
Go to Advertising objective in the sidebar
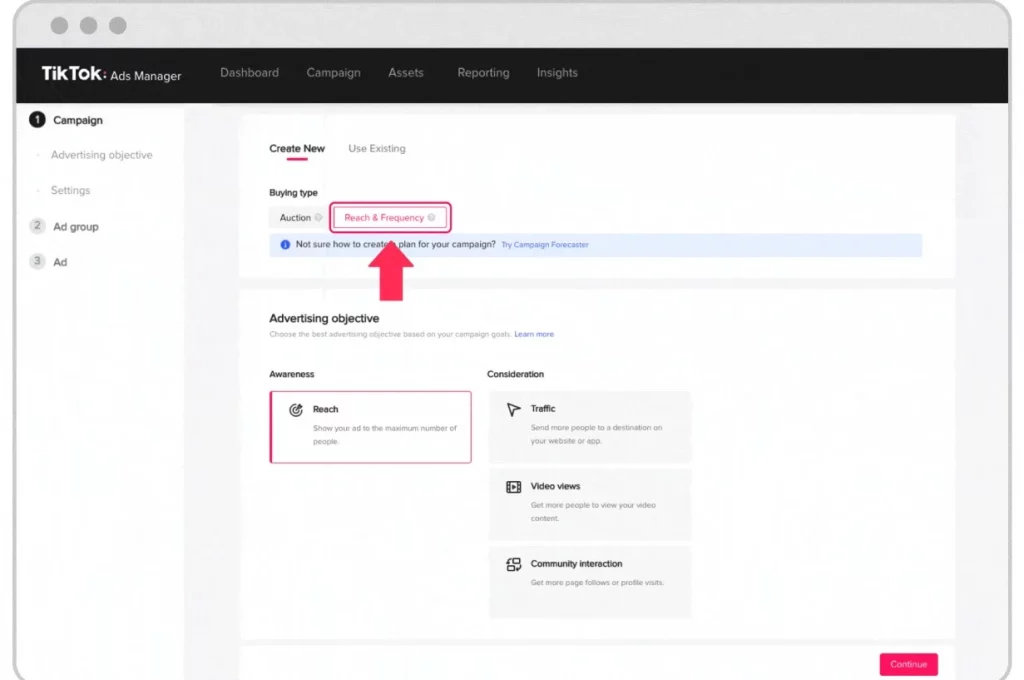[x=101, y=155]
